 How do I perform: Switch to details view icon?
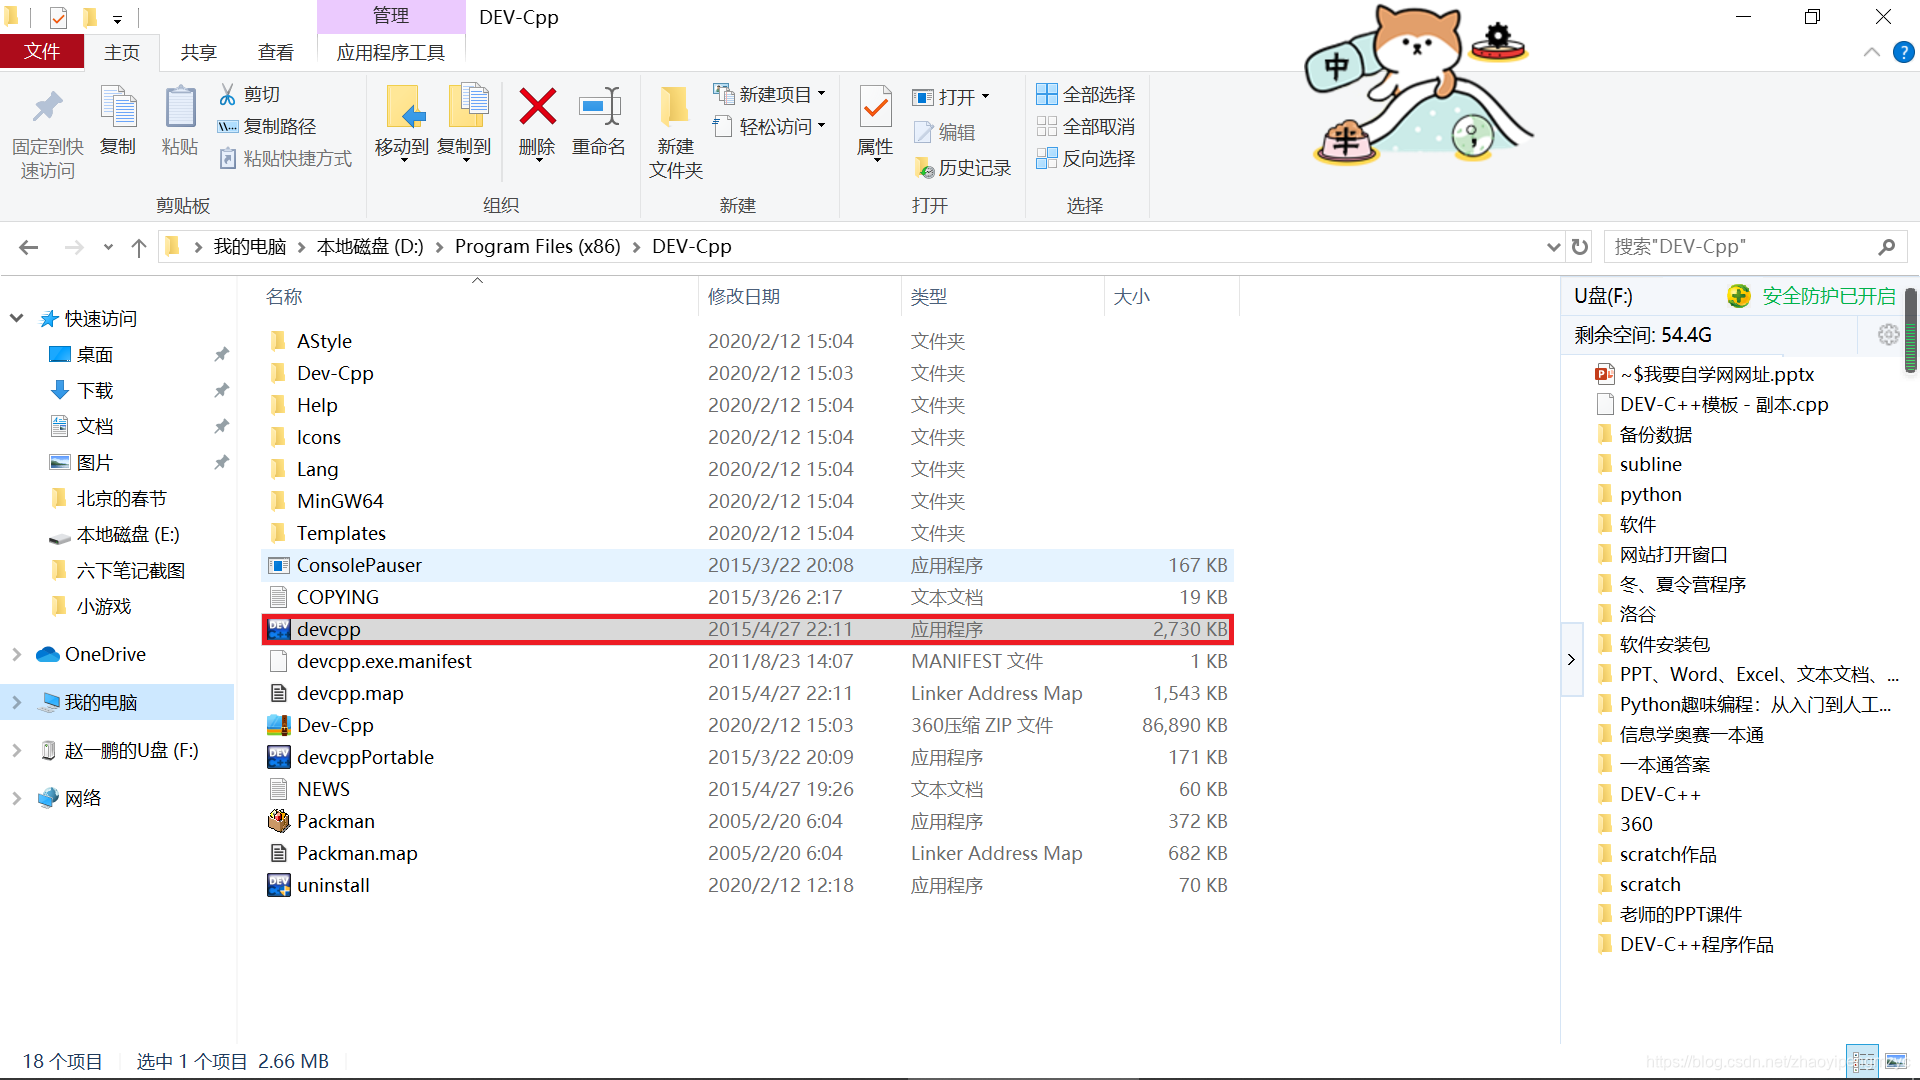coord(1863,1061)
